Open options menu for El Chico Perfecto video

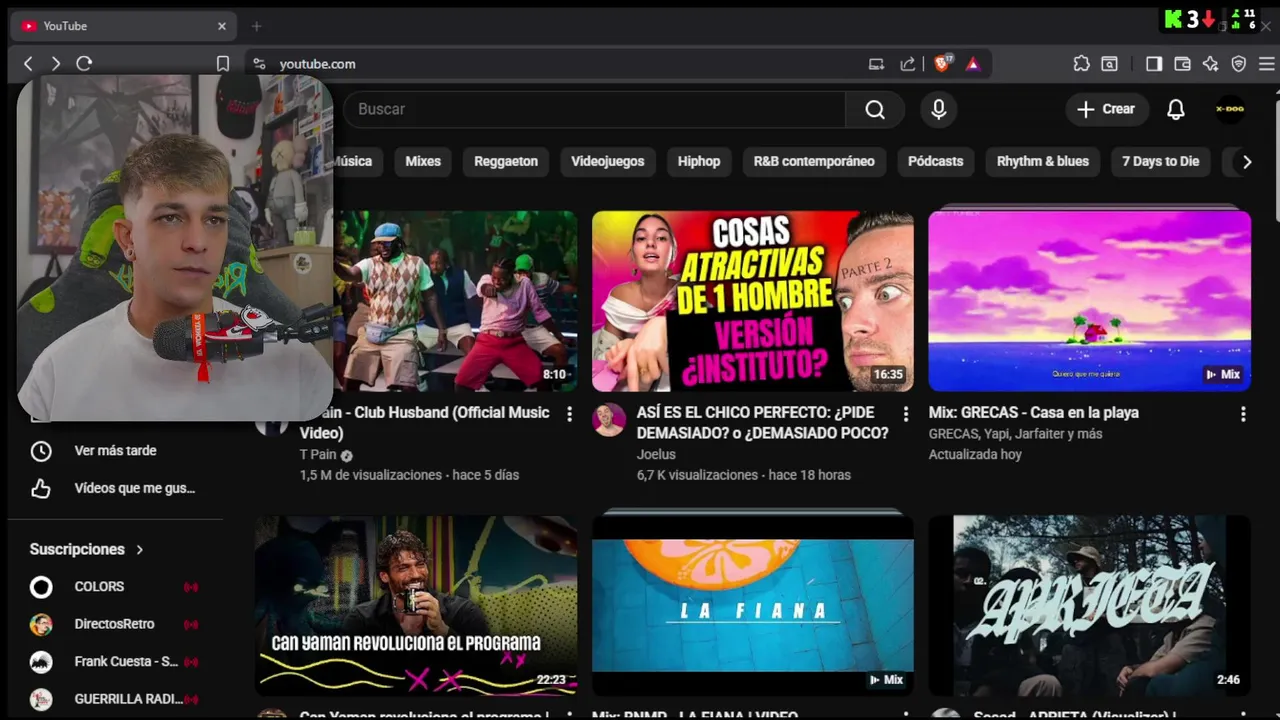pos(906,413)
